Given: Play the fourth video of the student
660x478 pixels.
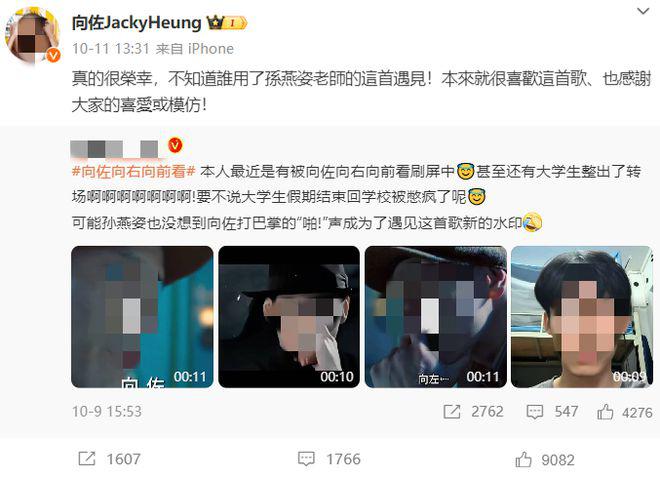Looking at the screenshot, I should tap(582, 317).
